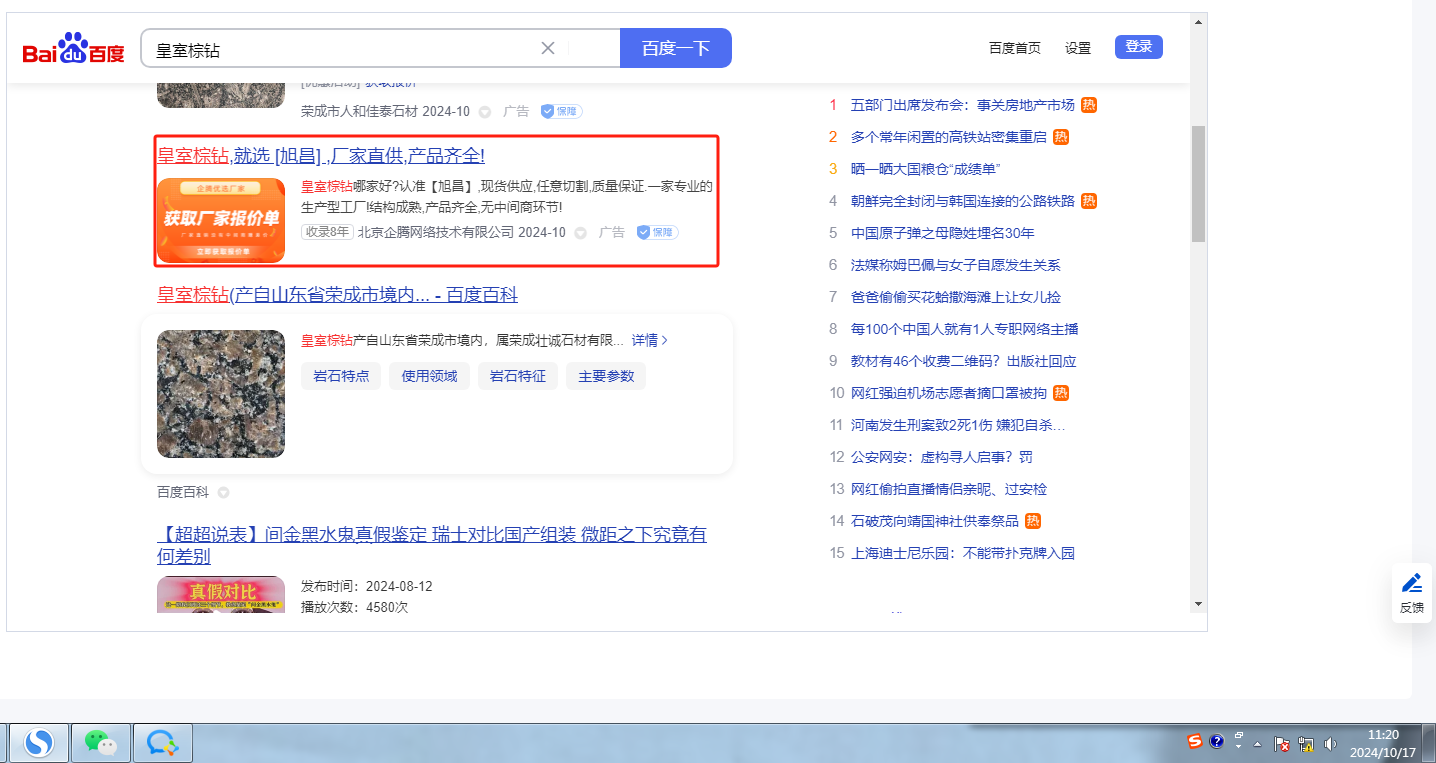Open hot search 五部门出席发布会：事关房地产市场
Viewport: 1436px width, 763px height.
pos(962,105)
